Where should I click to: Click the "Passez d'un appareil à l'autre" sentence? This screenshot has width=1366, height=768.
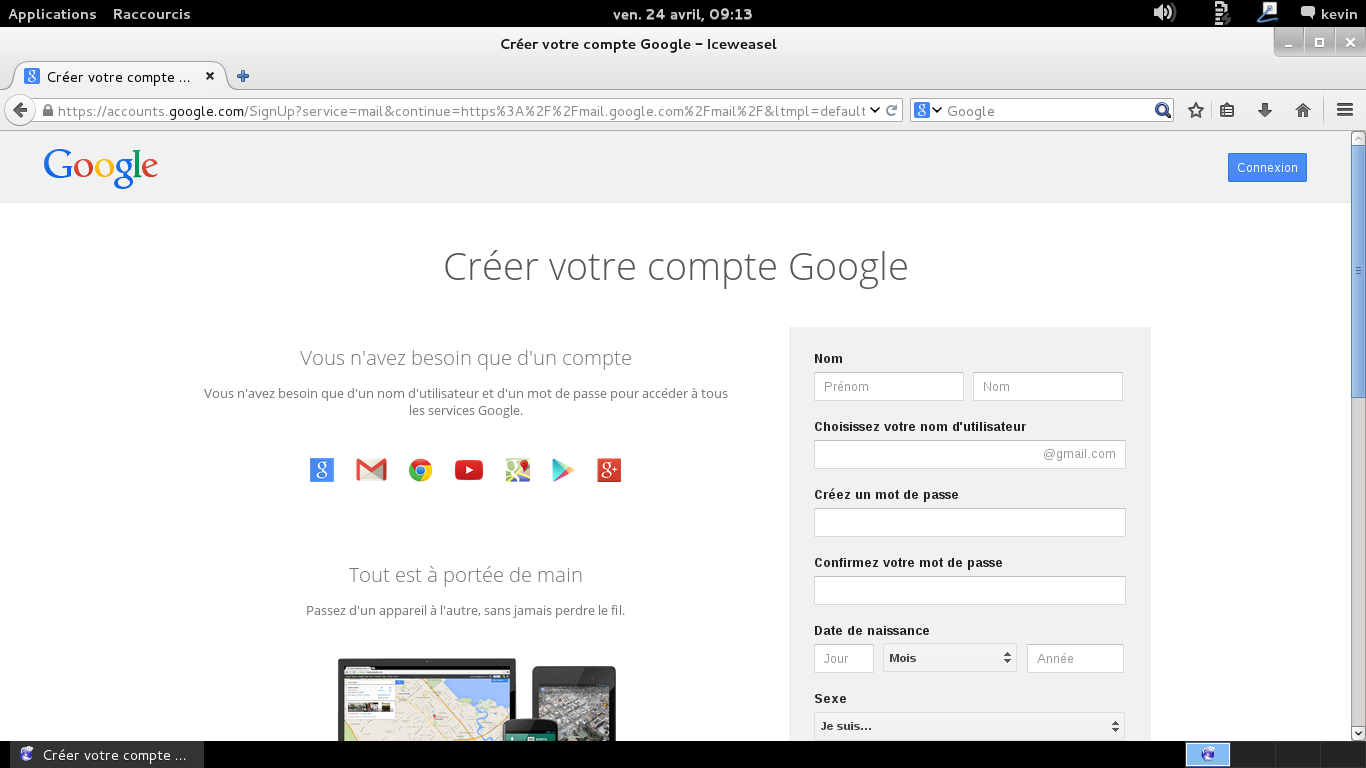click(466, 610)
